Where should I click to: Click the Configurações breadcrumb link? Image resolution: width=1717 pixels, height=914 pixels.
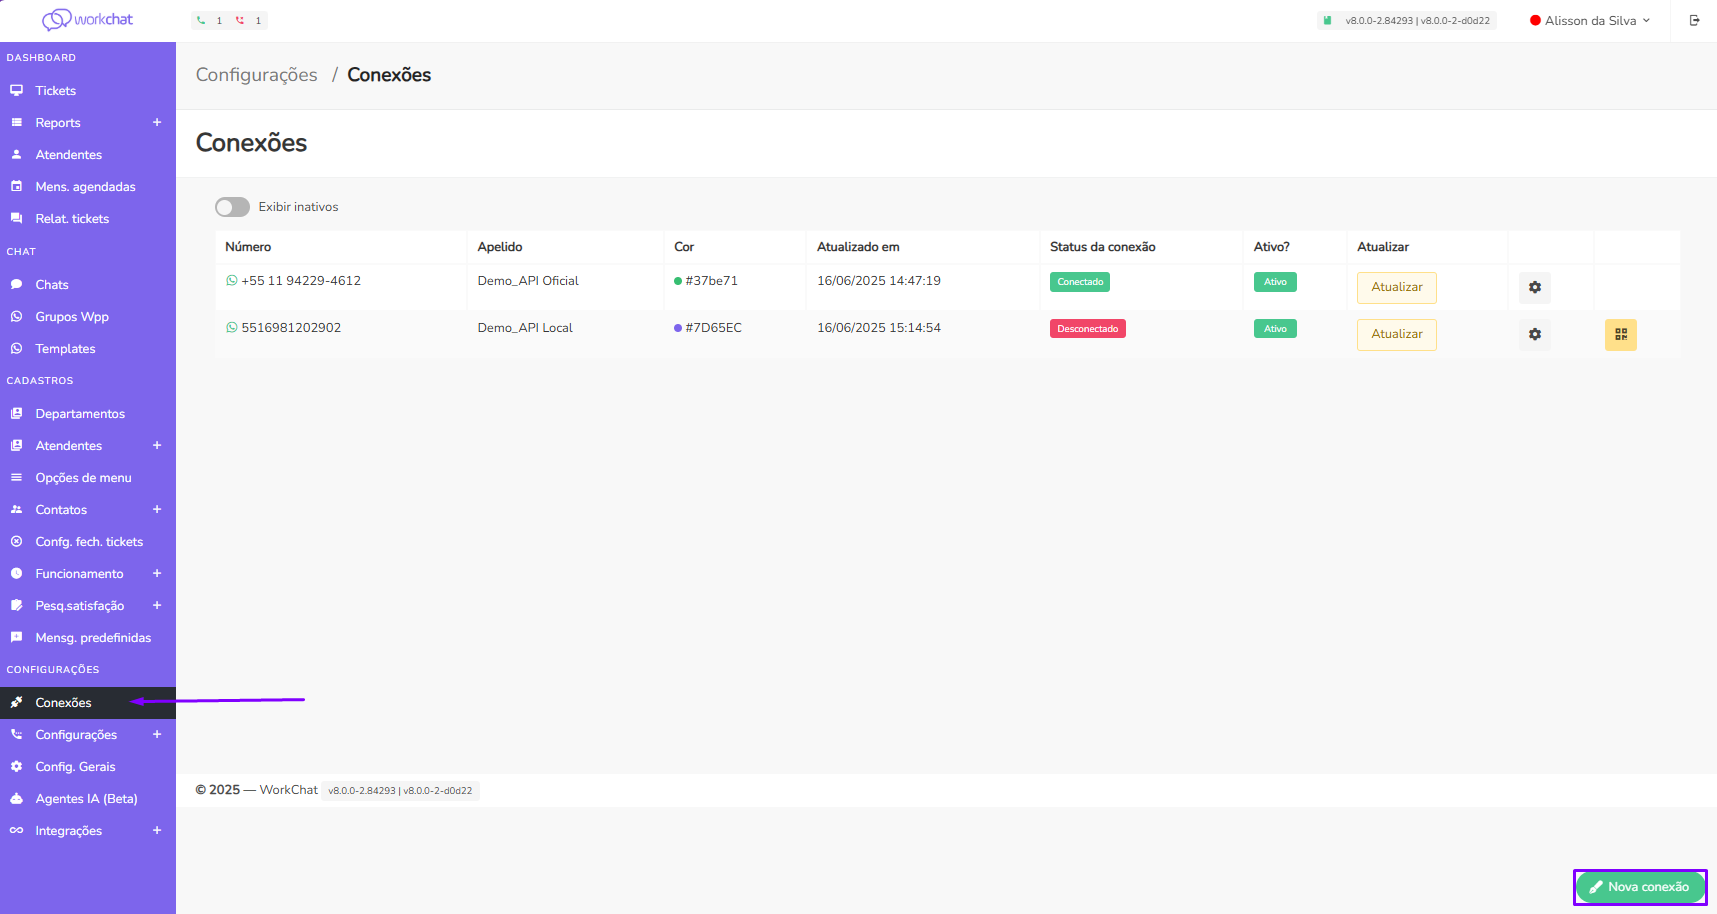pyautogui.click(x=256, y=75)
